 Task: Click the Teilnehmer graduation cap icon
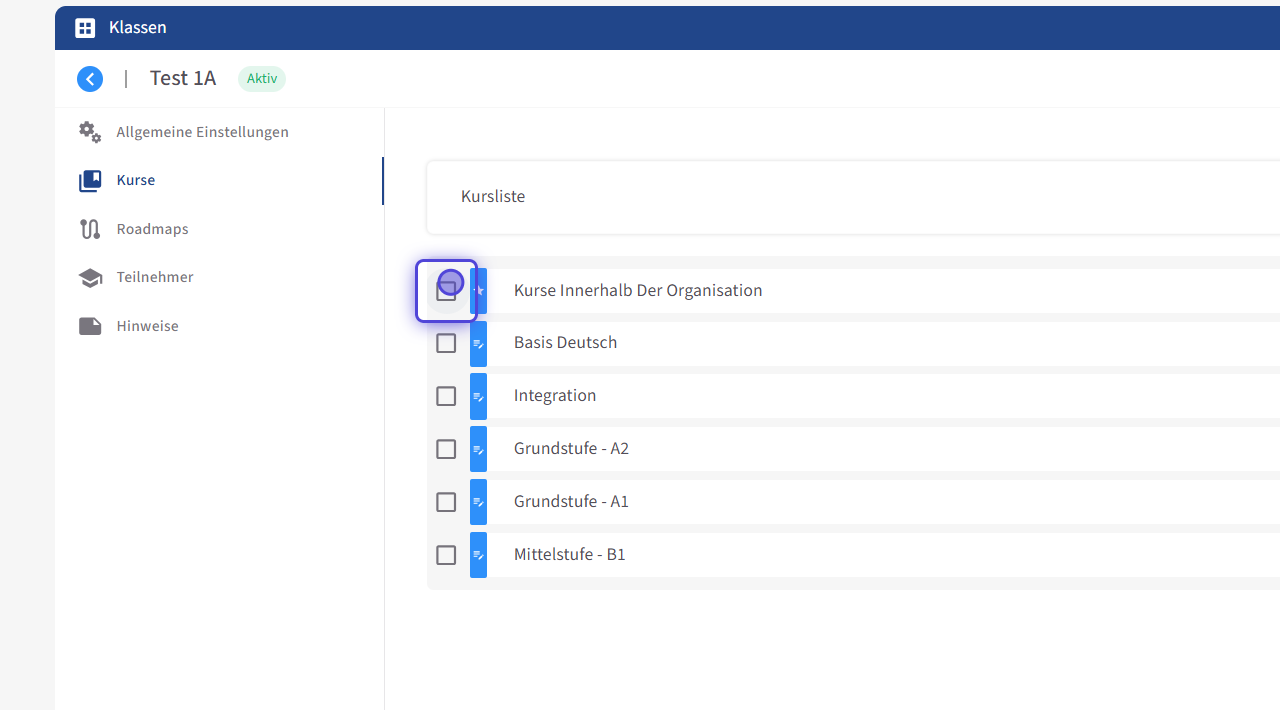pyautogui.click(x=90, y=278)
